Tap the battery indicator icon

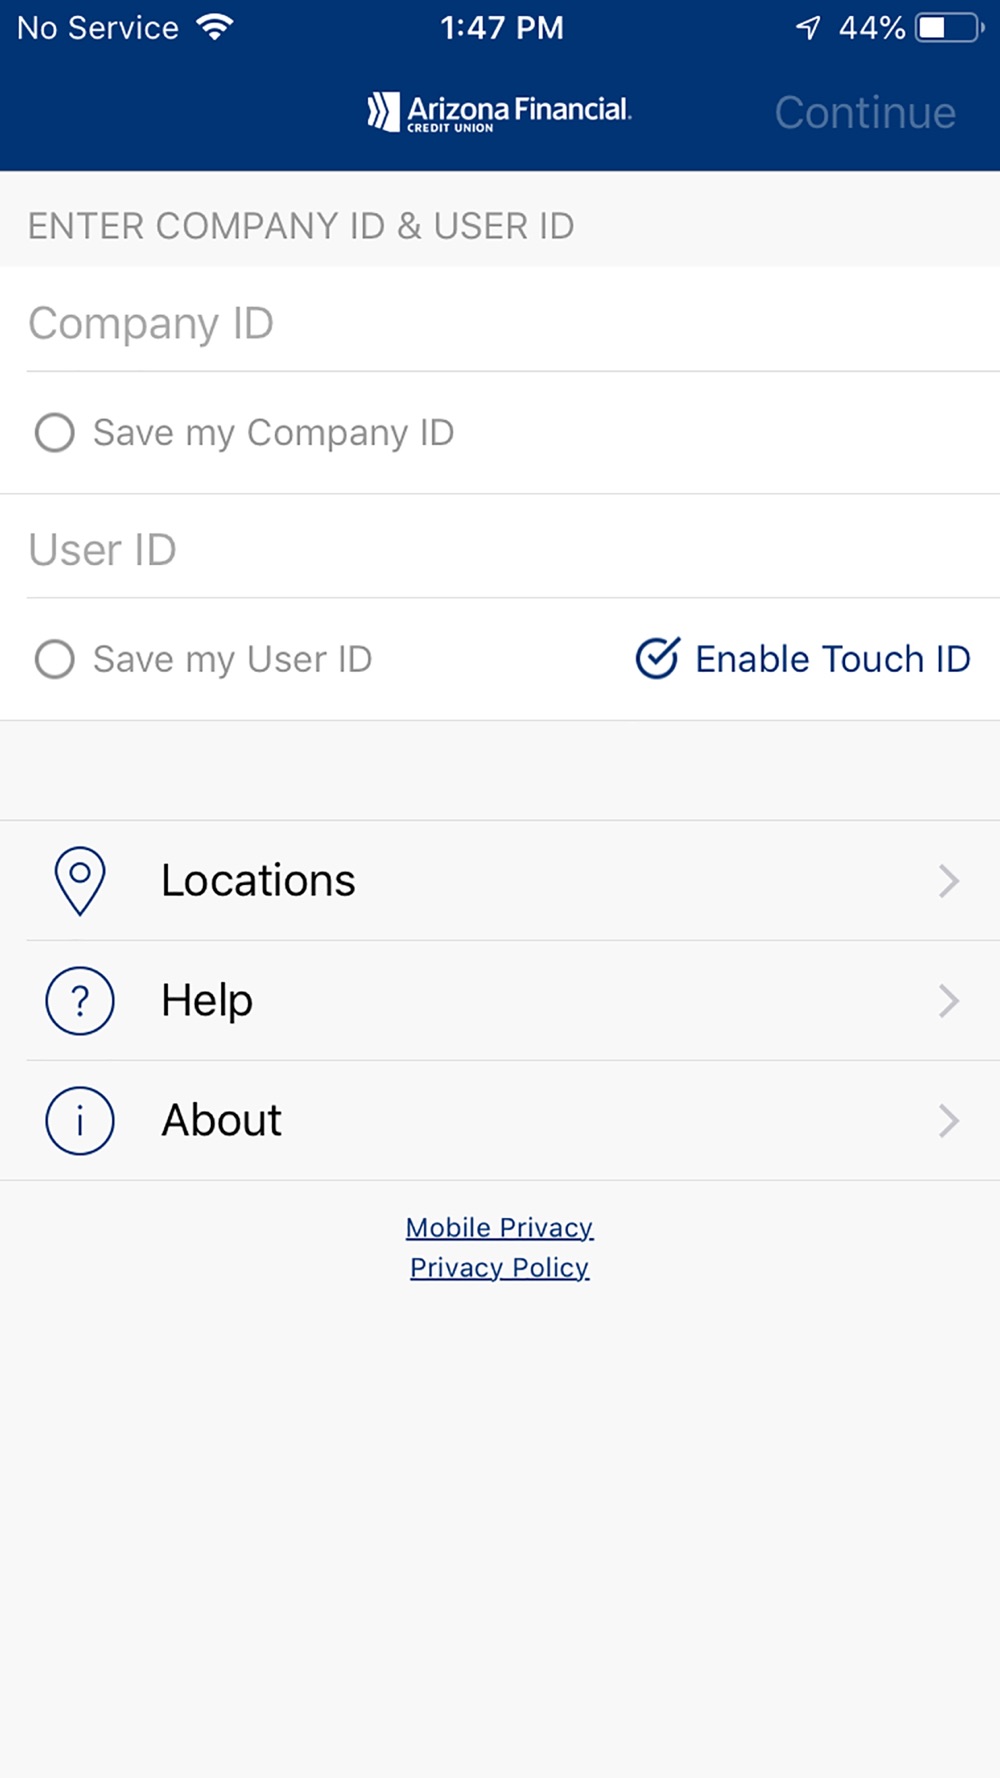[x=948, y=27]
